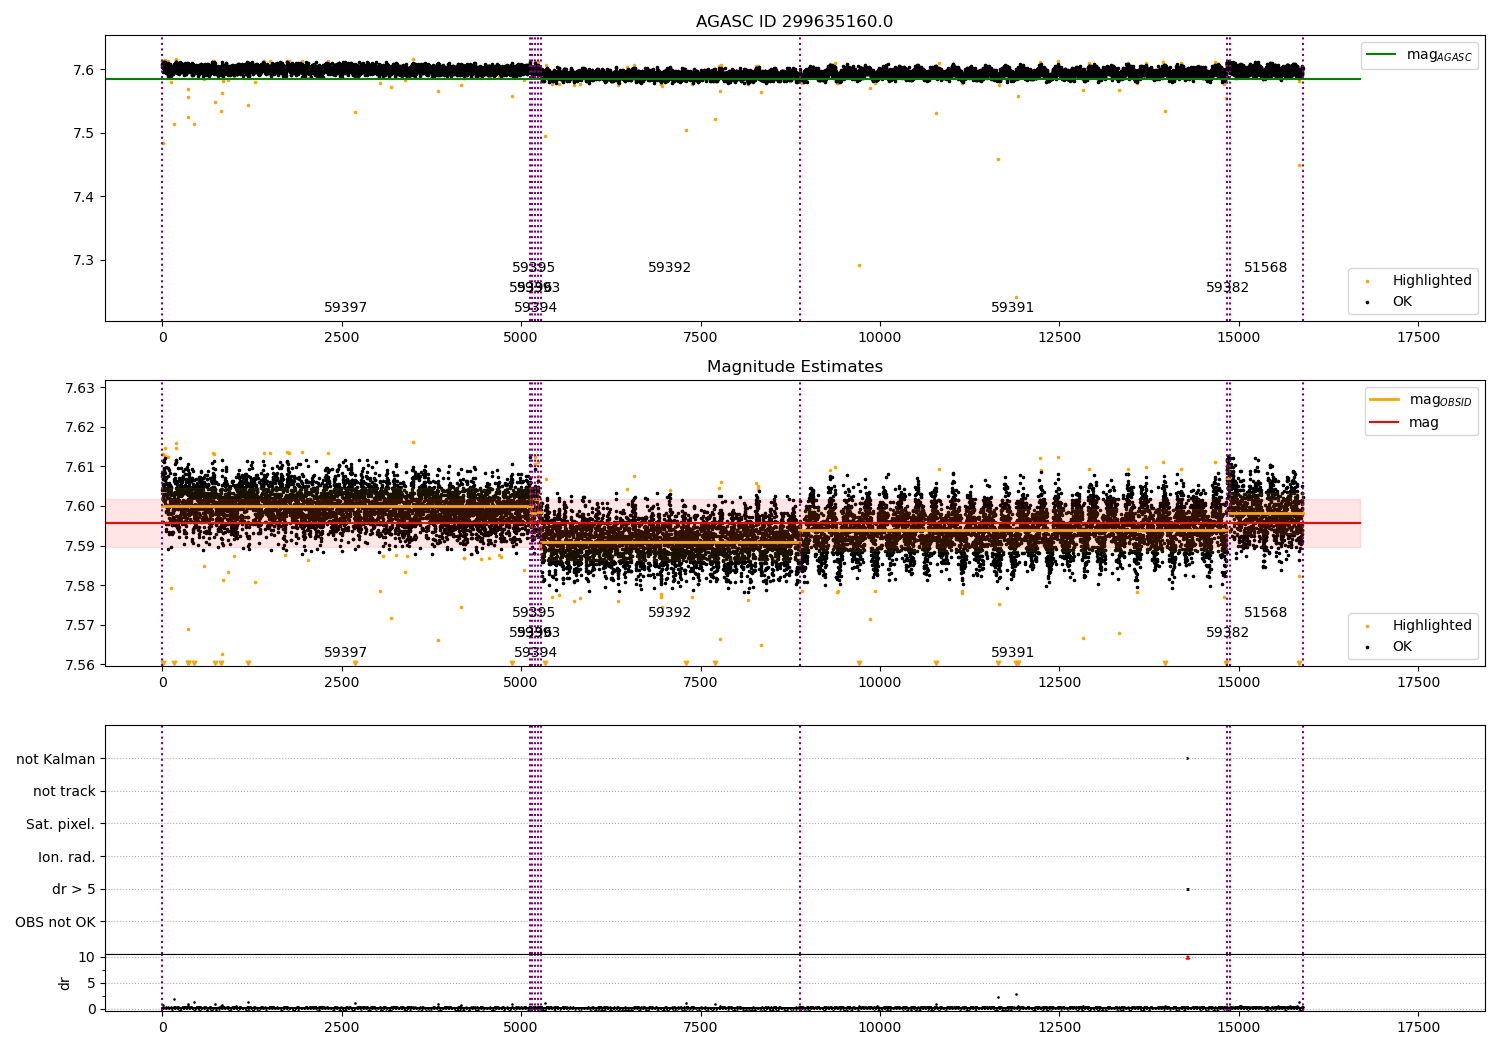Click the 7.58 tick on Magnitude Estimates y-axis
This screenshot has height=1050, width=1500.
[79, 586]
